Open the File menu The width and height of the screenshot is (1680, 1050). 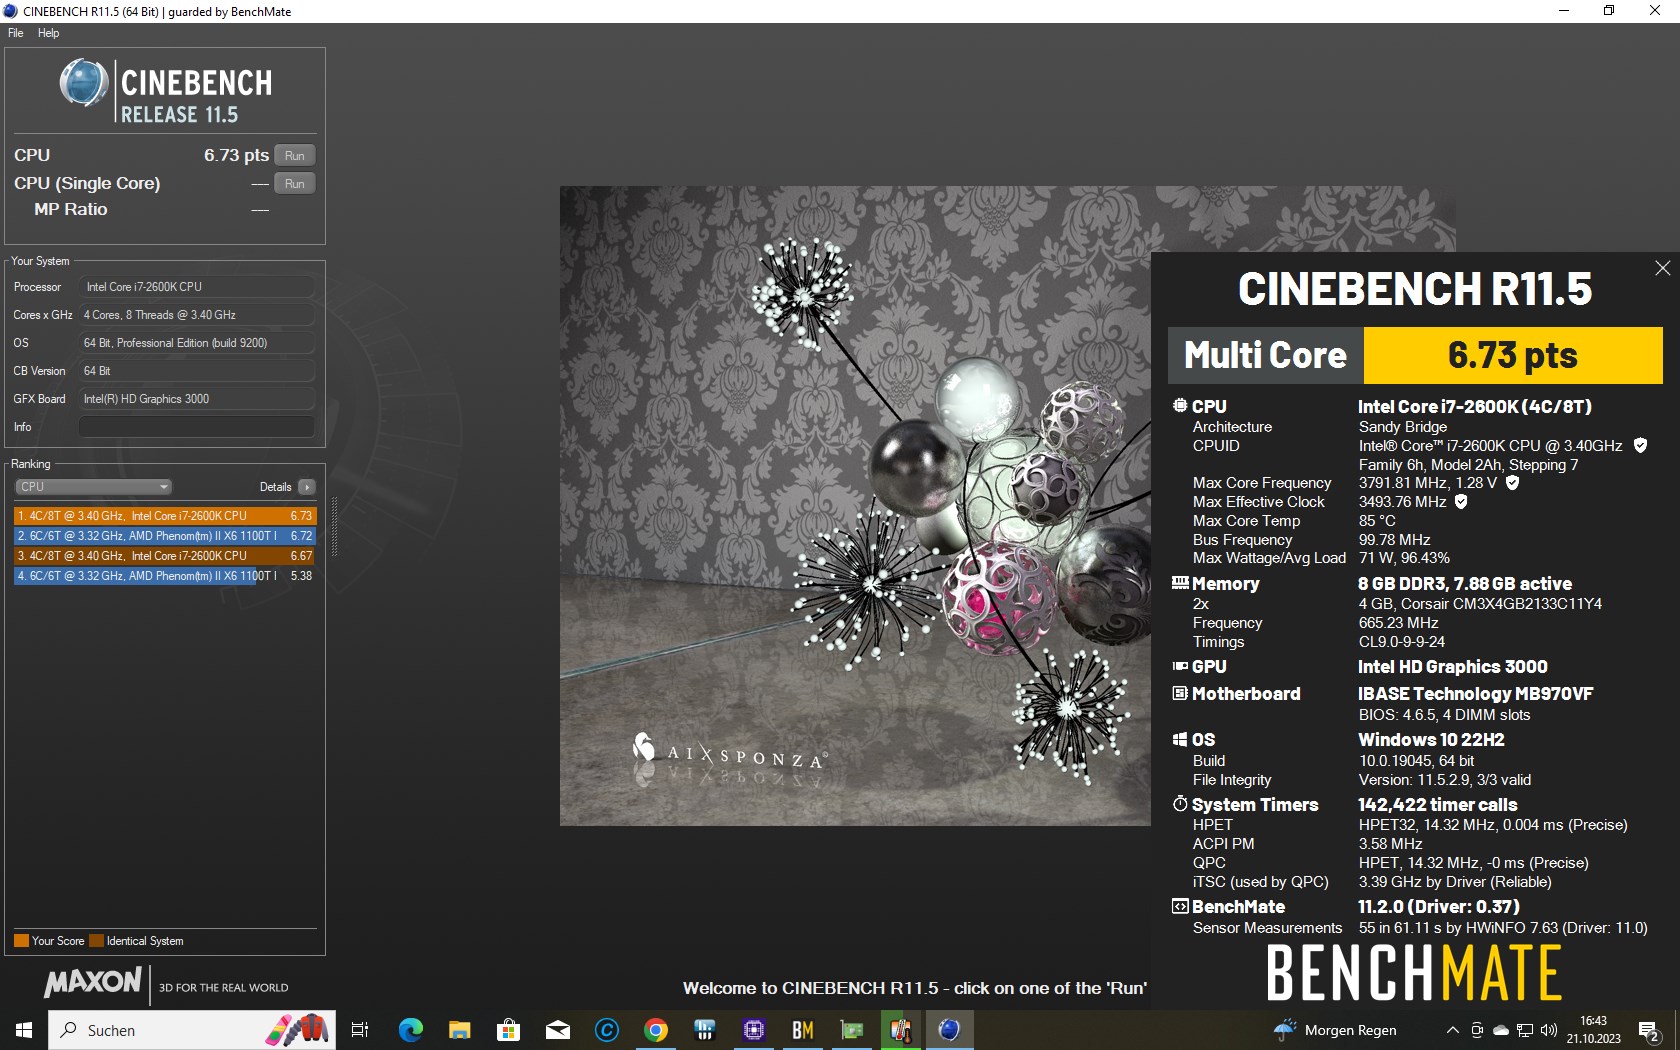tap(16, 33)
